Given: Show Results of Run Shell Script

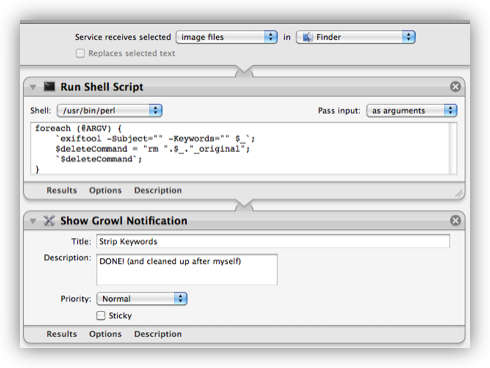Looking at the screenshot, I should click(x=62, y=190).
